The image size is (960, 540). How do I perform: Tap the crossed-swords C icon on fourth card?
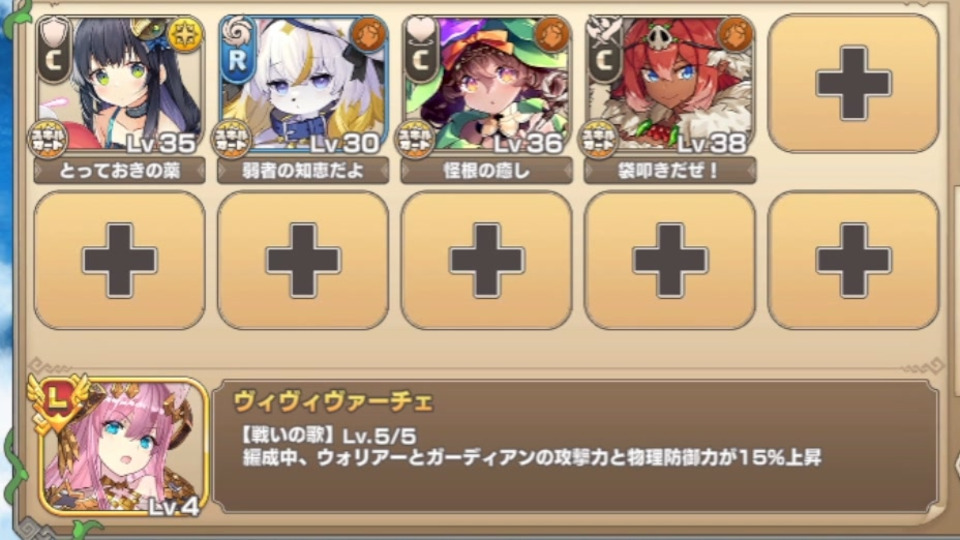coord(604,49)
